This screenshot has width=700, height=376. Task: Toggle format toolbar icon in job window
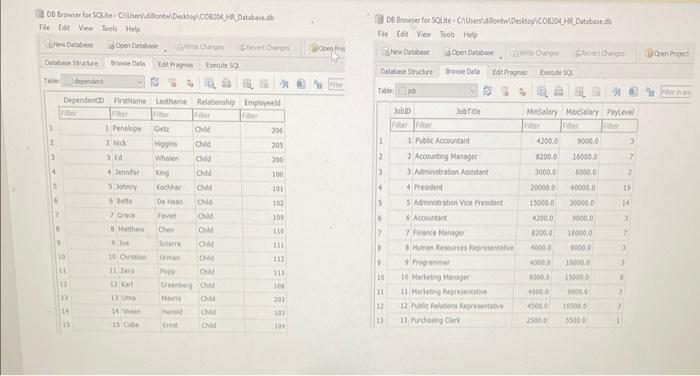tap(616, 92)
